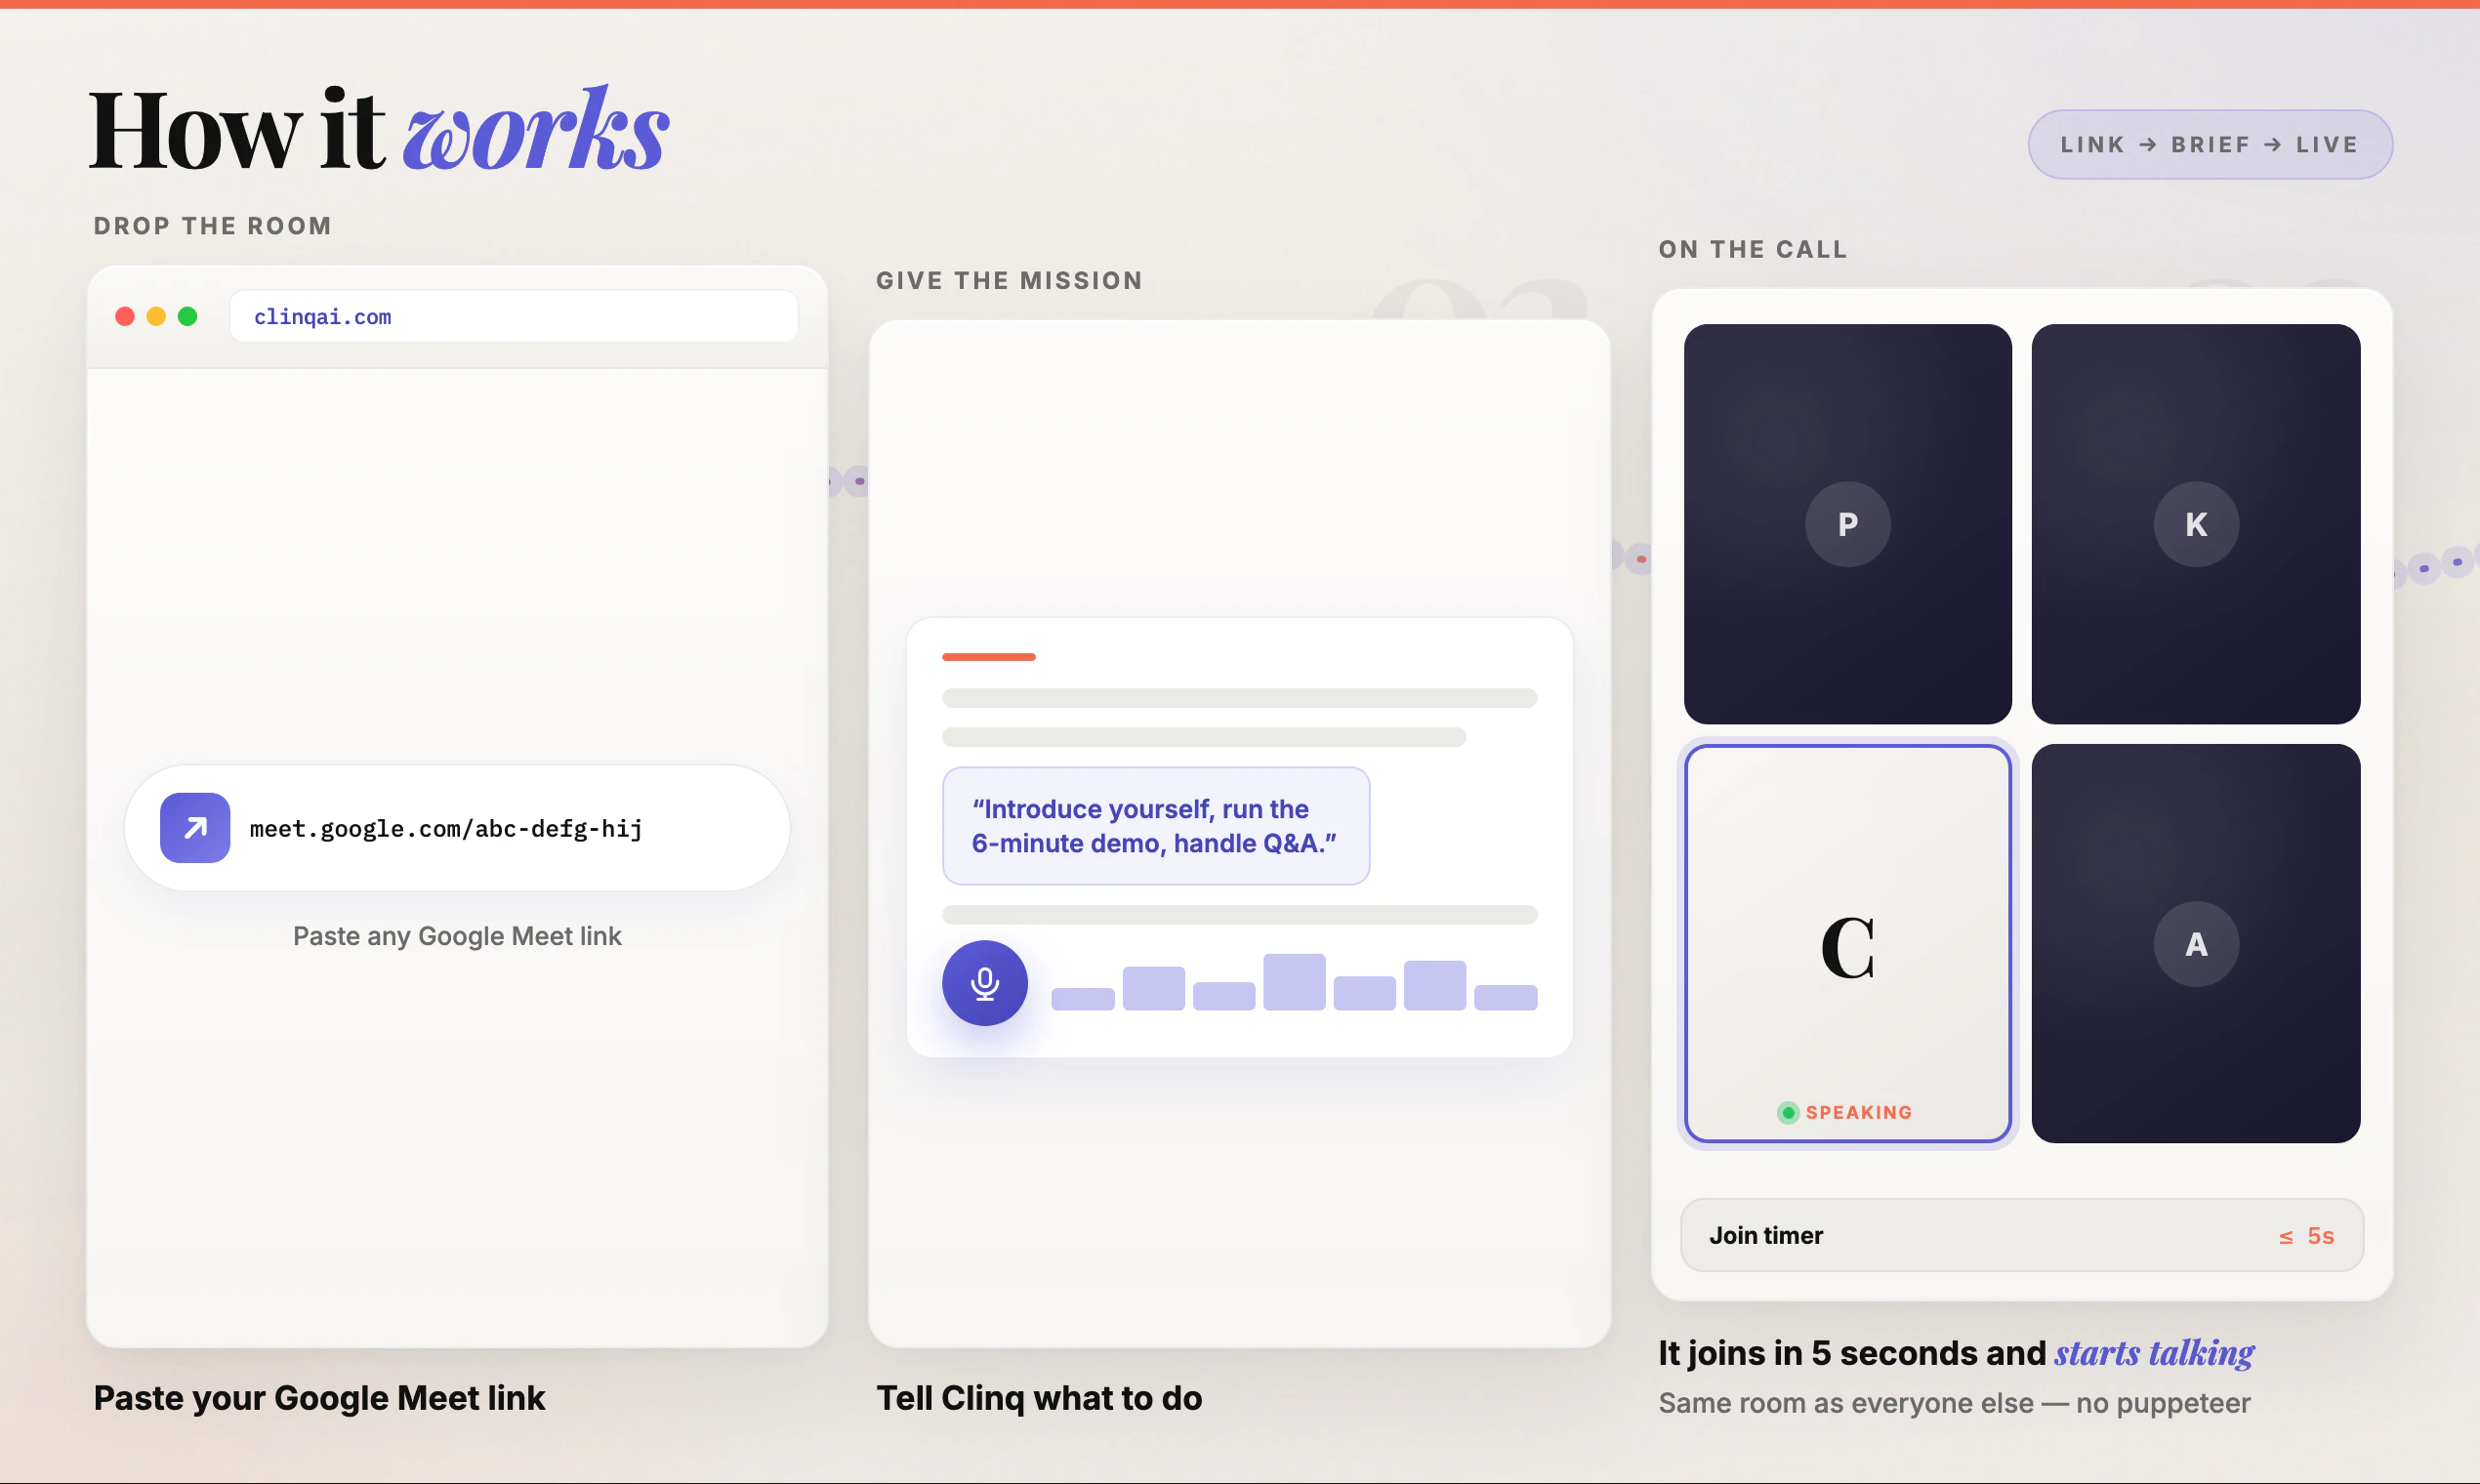Click the yellow window control dot

(156, 317)
